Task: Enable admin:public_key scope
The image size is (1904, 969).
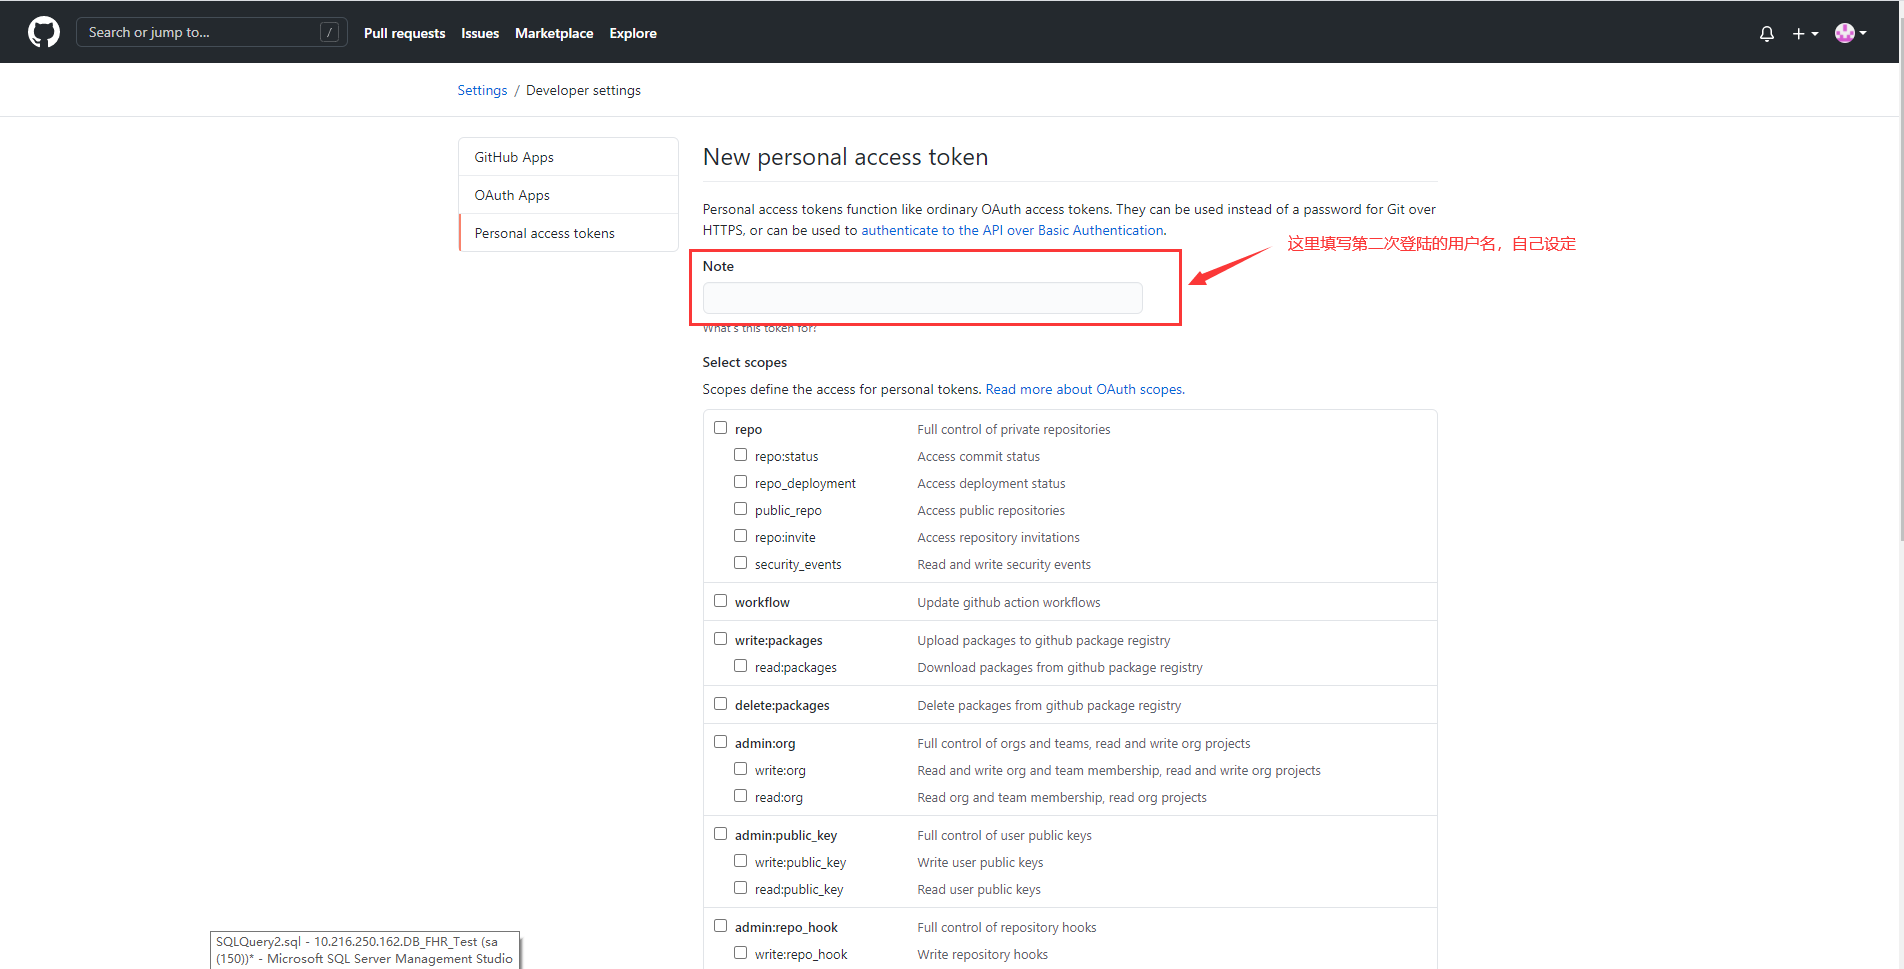Action: point(720,834)
